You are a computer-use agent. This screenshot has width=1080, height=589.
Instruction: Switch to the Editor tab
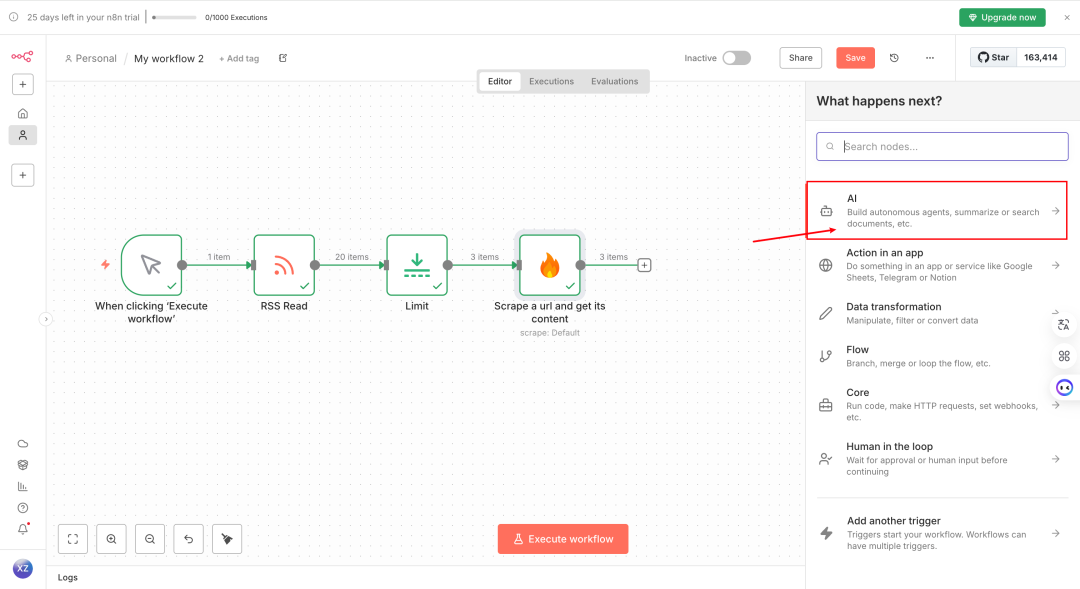500,81
